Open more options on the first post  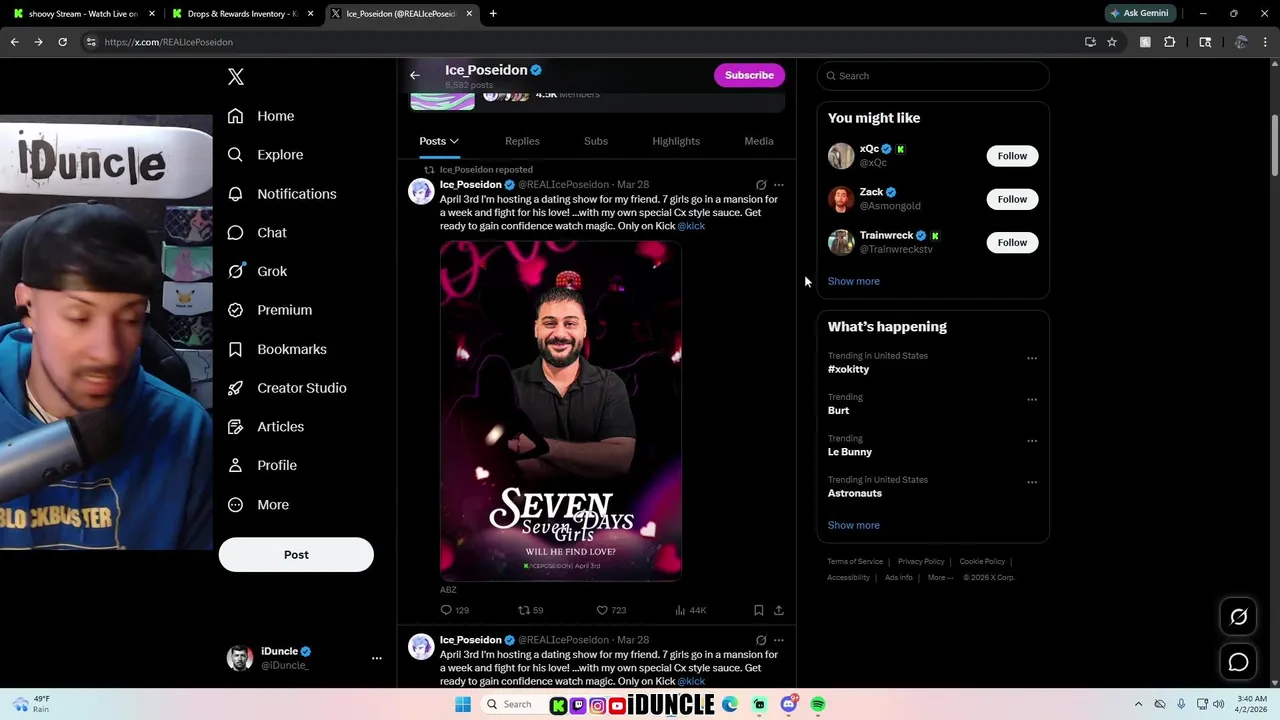click(779, 185)
